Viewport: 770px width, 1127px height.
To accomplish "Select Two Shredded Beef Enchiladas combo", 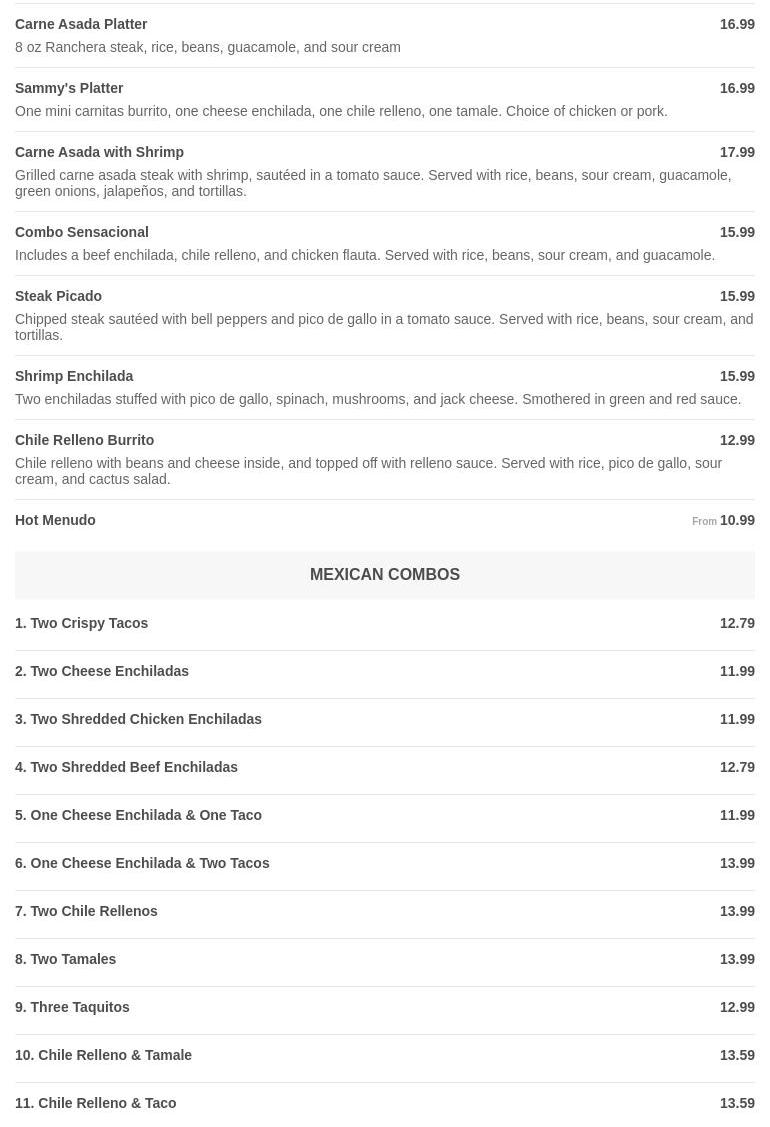I will tap(127, 767).
